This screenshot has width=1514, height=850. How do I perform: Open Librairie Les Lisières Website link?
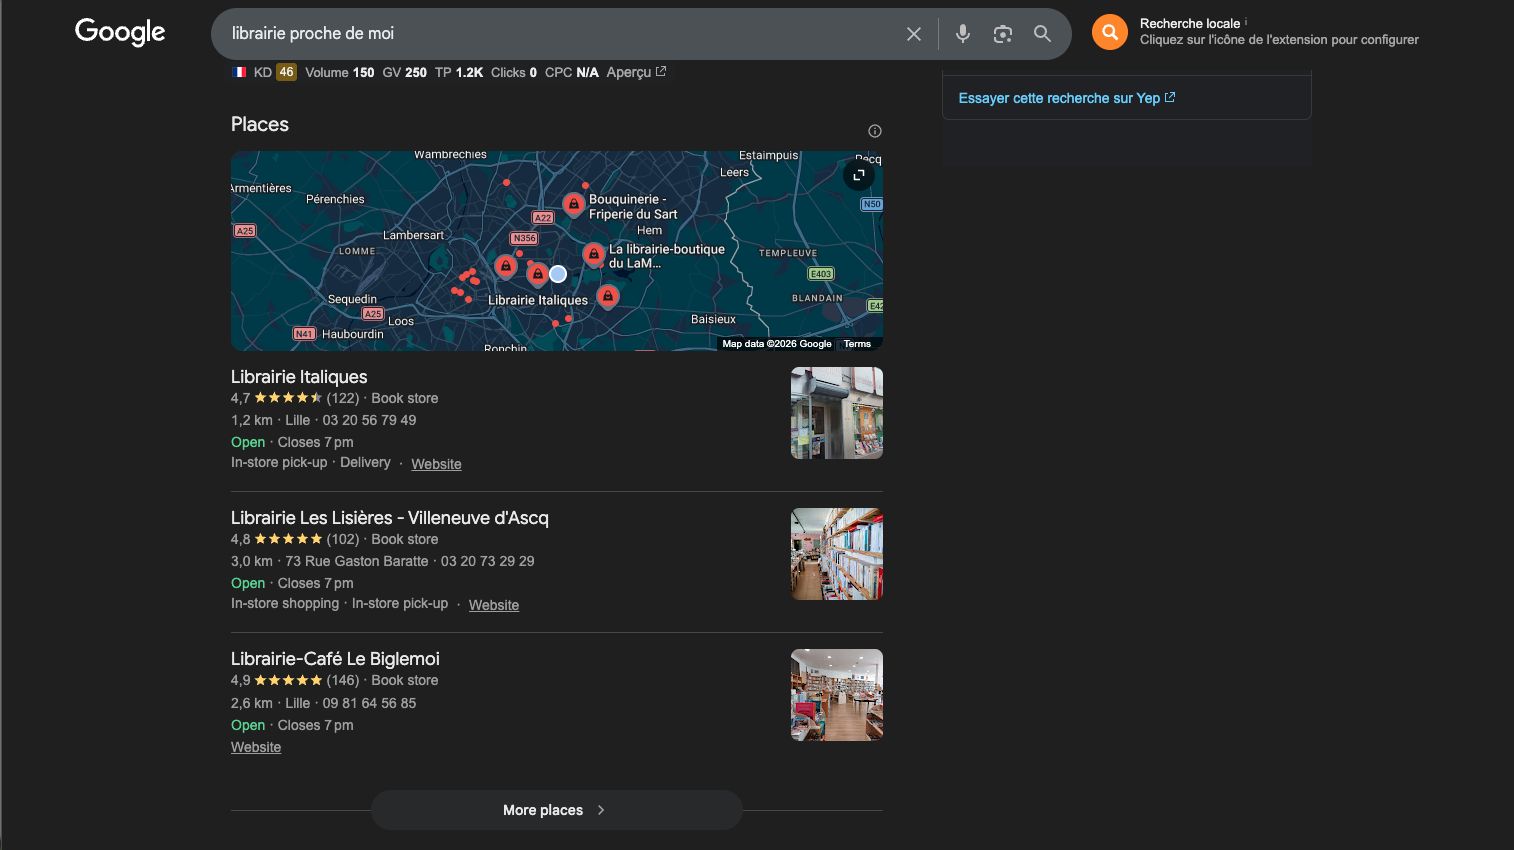494,605
